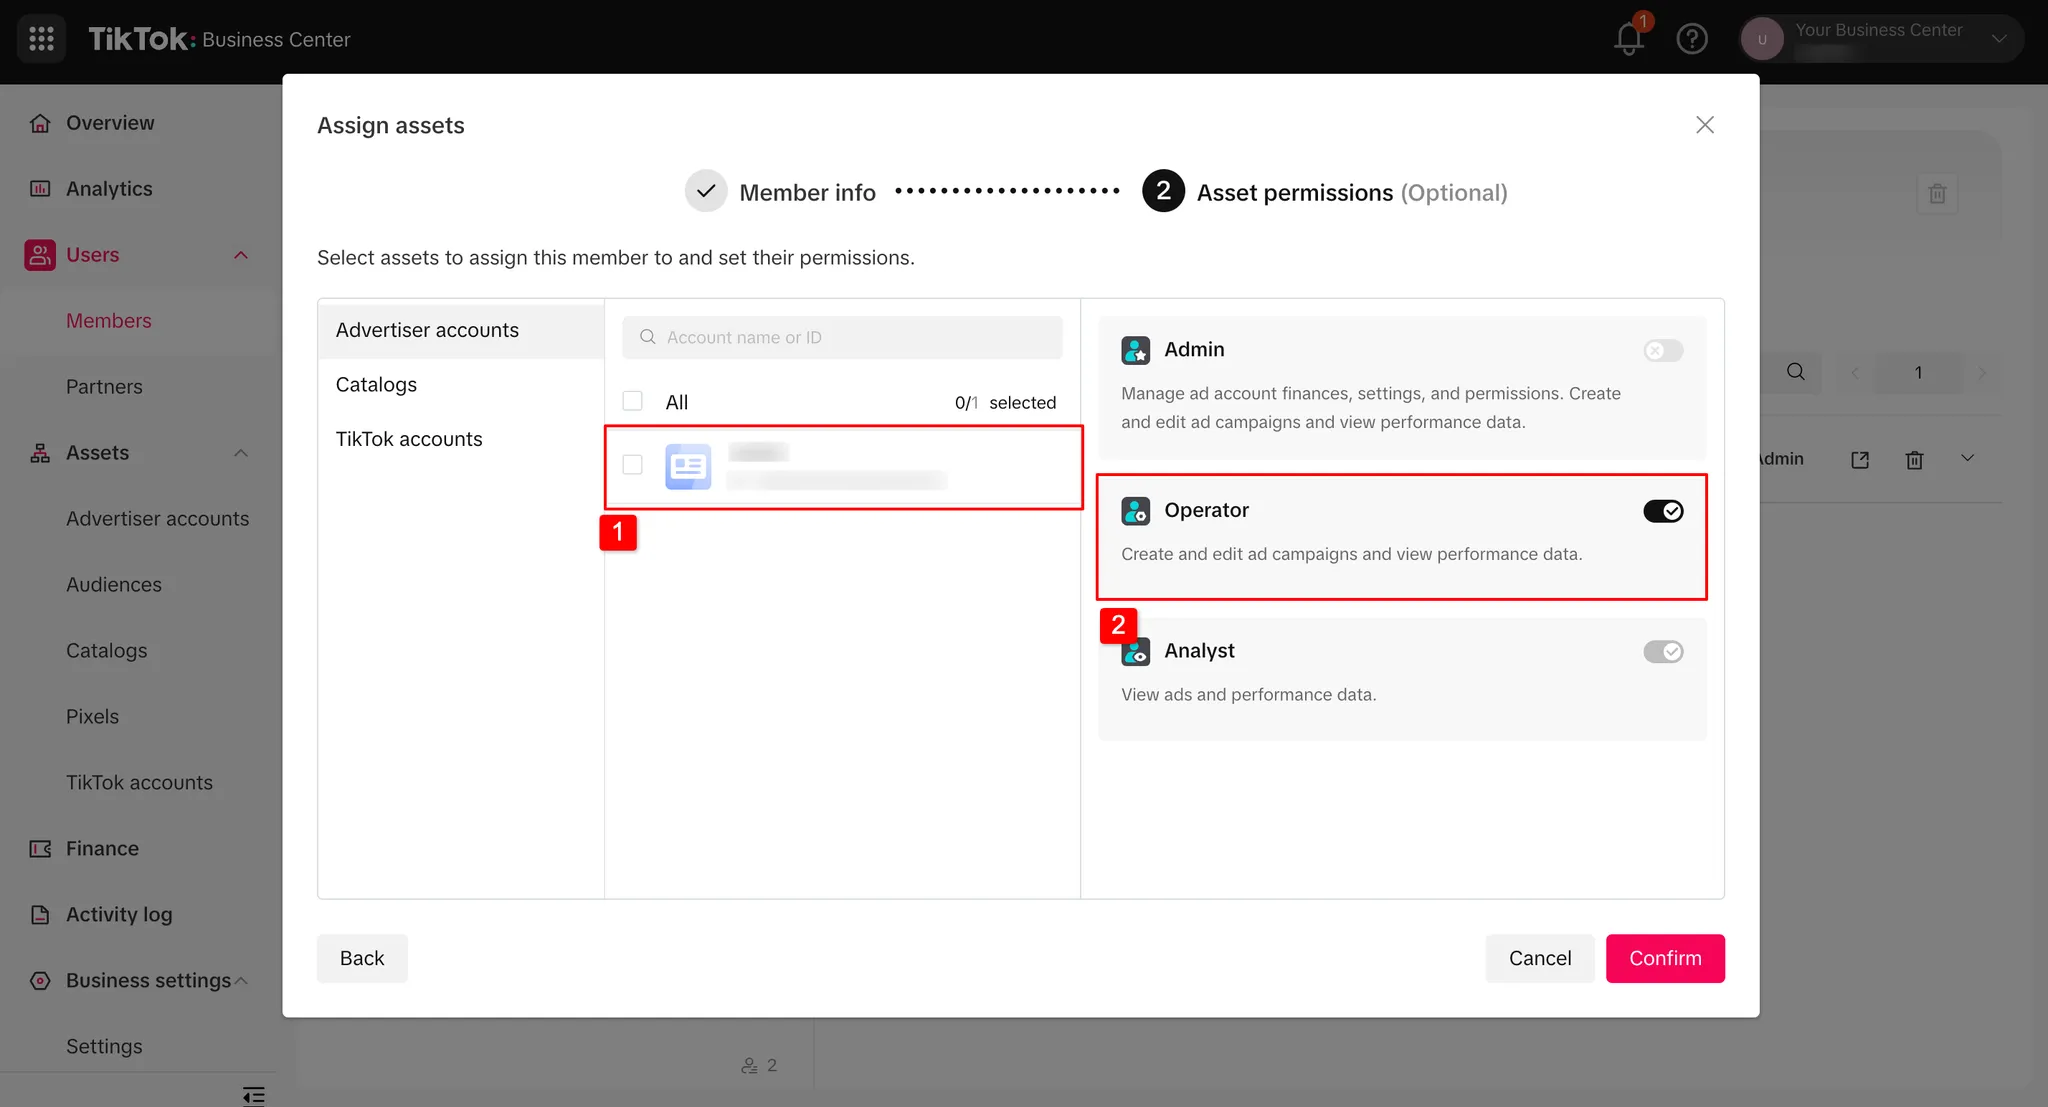
Task: Click the Finance sidebar icon
Action: (40, 849)
